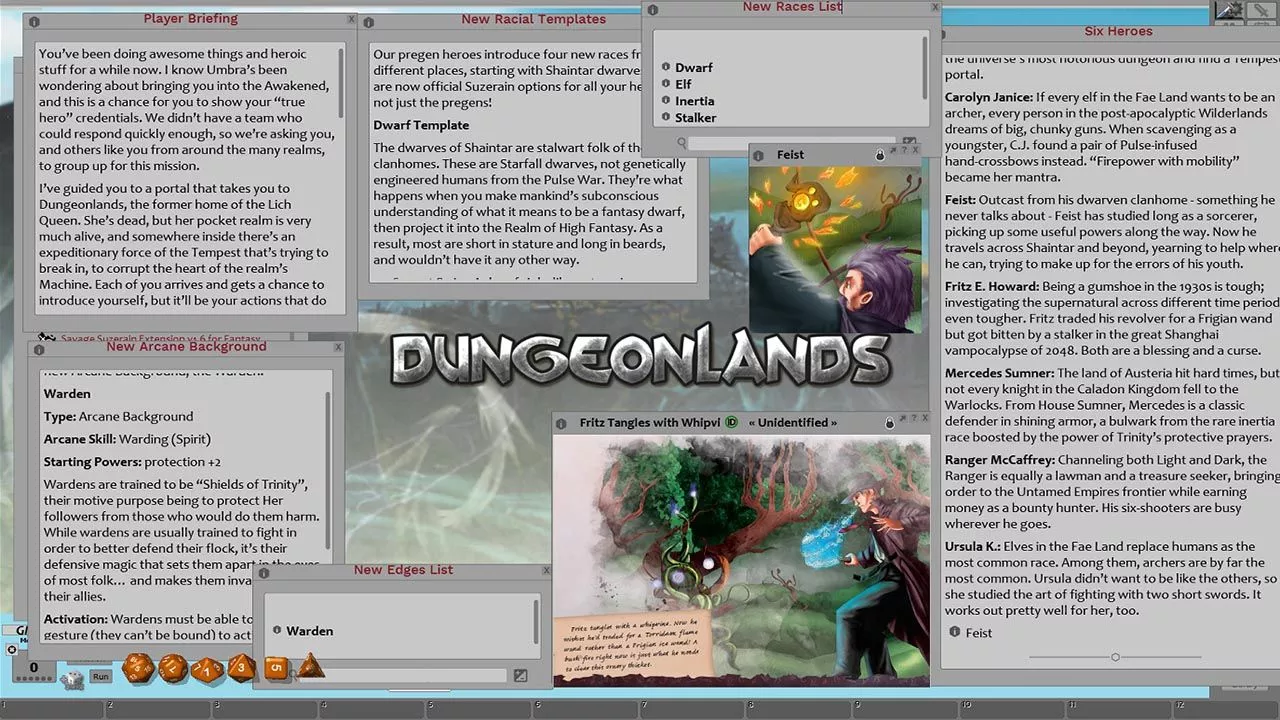
Task: Toggle the lock on the Feist image window
Action: click(880, 155)
